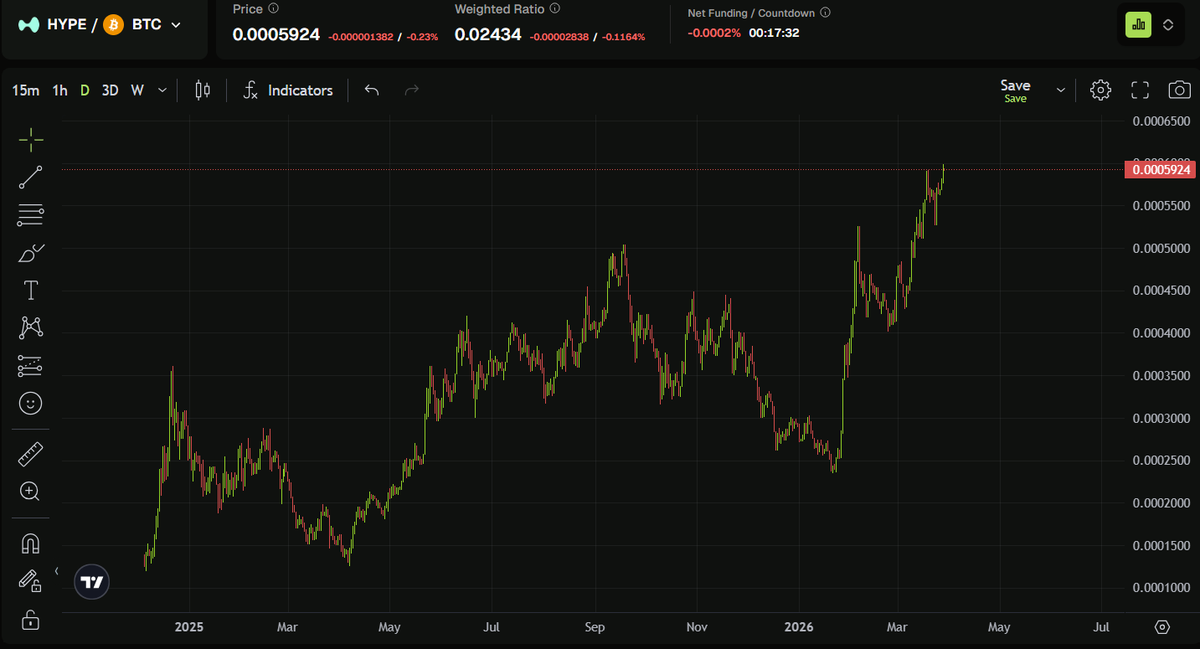Expand the Save layout dropdown arrow
Image resolution: width=1200 pixels, height=649 pixels.
[x=1061, y=90]
